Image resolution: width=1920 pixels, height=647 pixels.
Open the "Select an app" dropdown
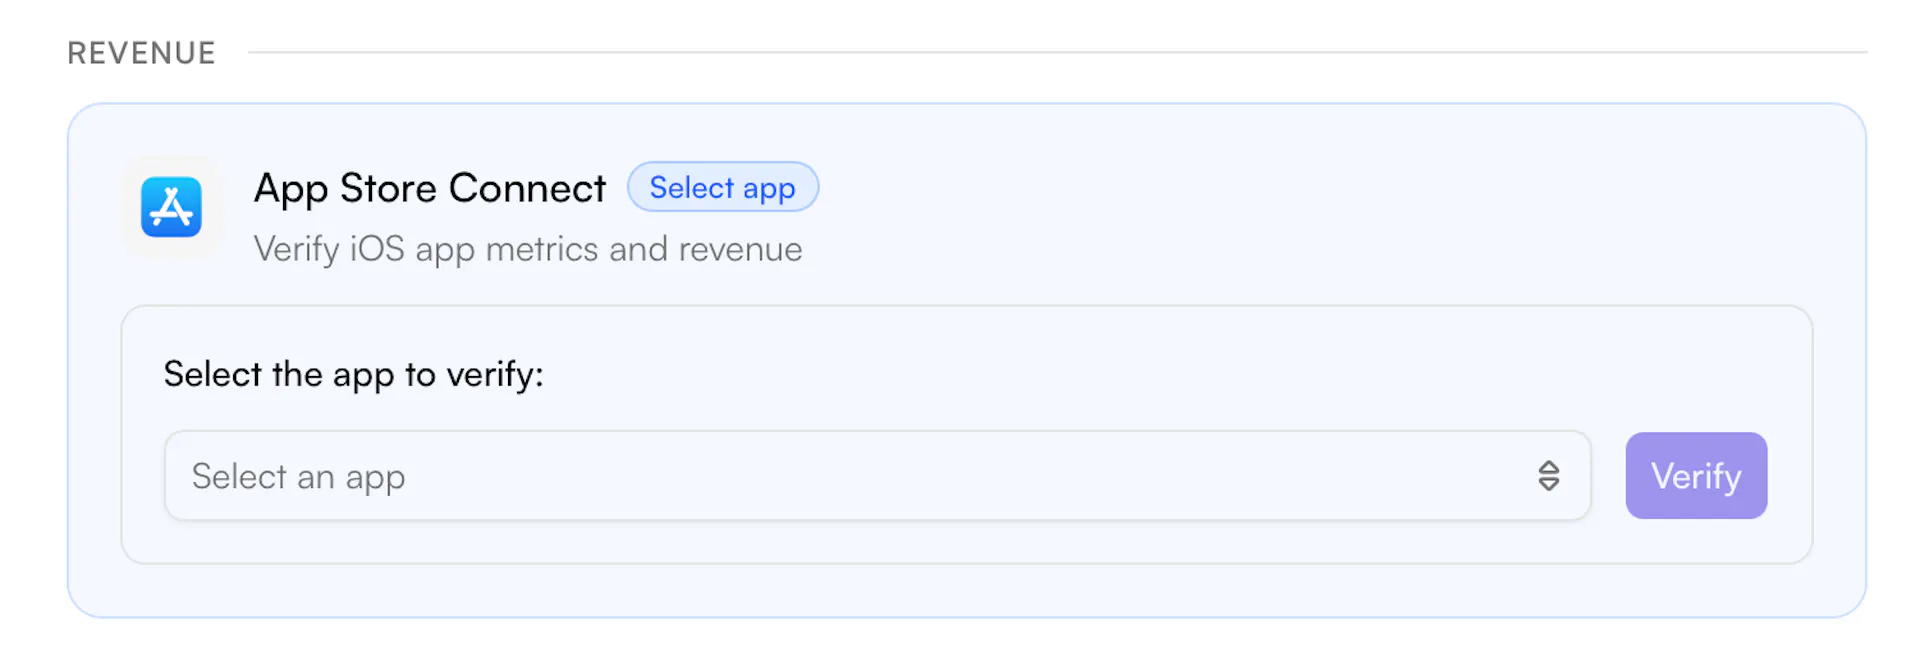pyautogui.click(x=876, y=476)
